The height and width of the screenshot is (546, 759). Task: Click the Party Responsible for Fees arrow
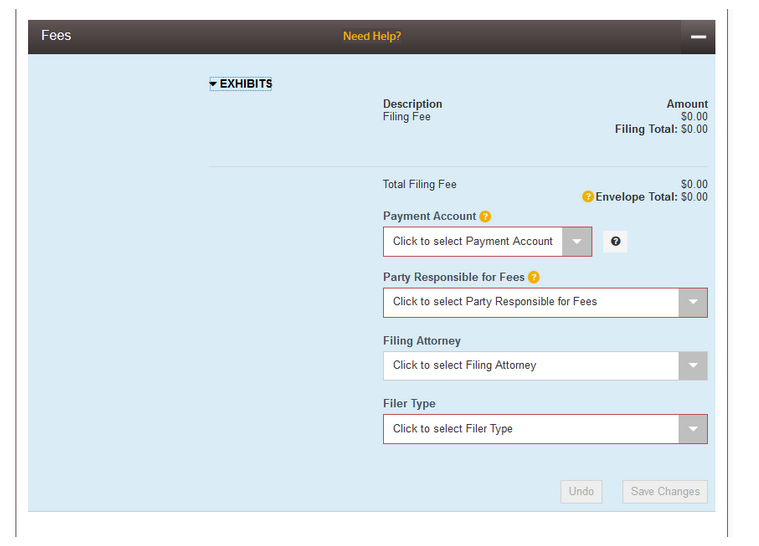pos(692,302)
